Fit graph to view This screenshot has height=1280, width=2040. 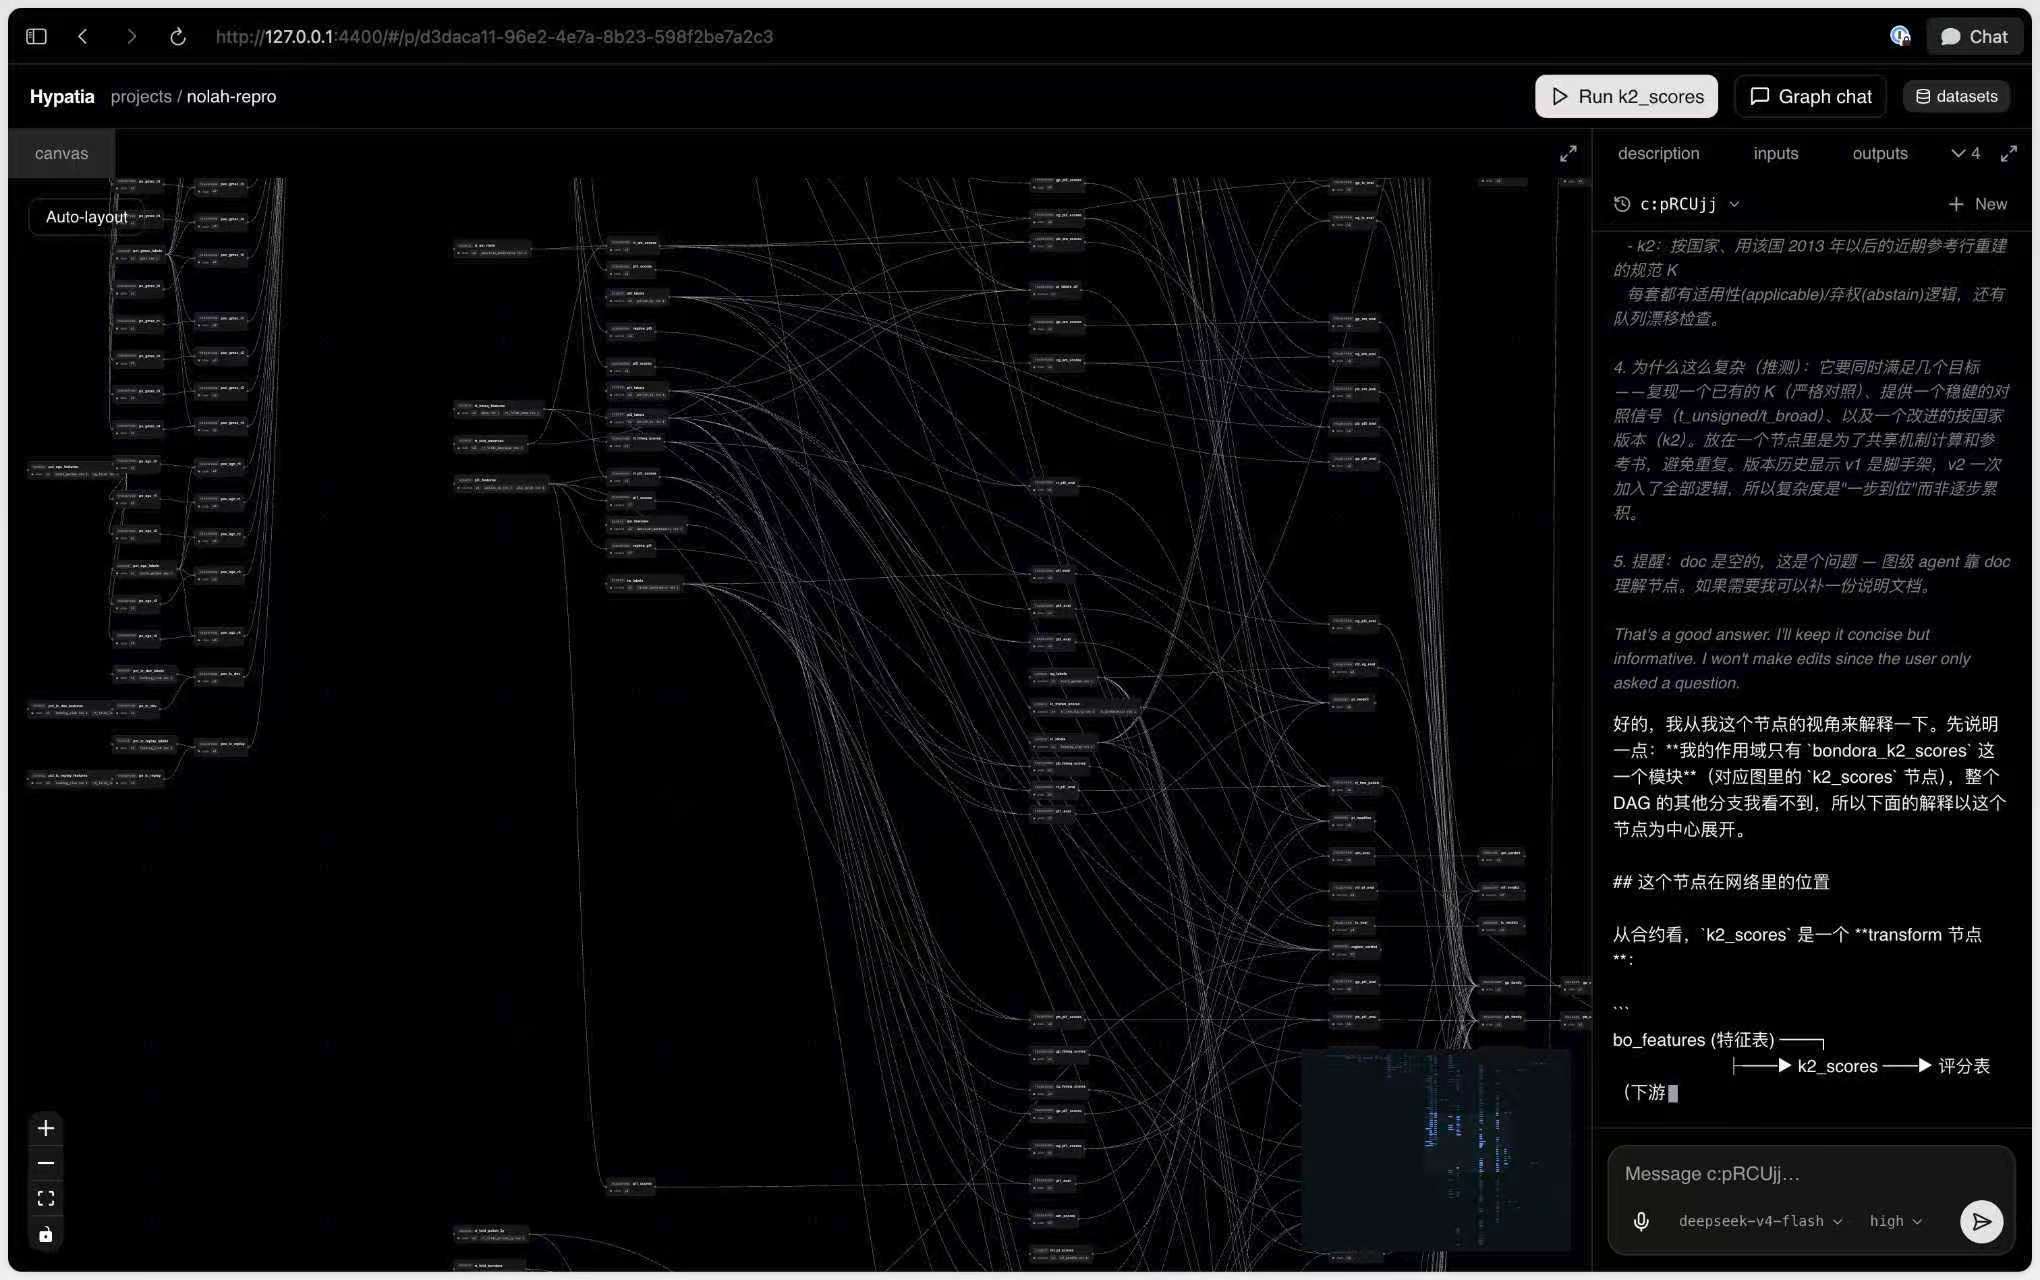tap(45, 1198)
